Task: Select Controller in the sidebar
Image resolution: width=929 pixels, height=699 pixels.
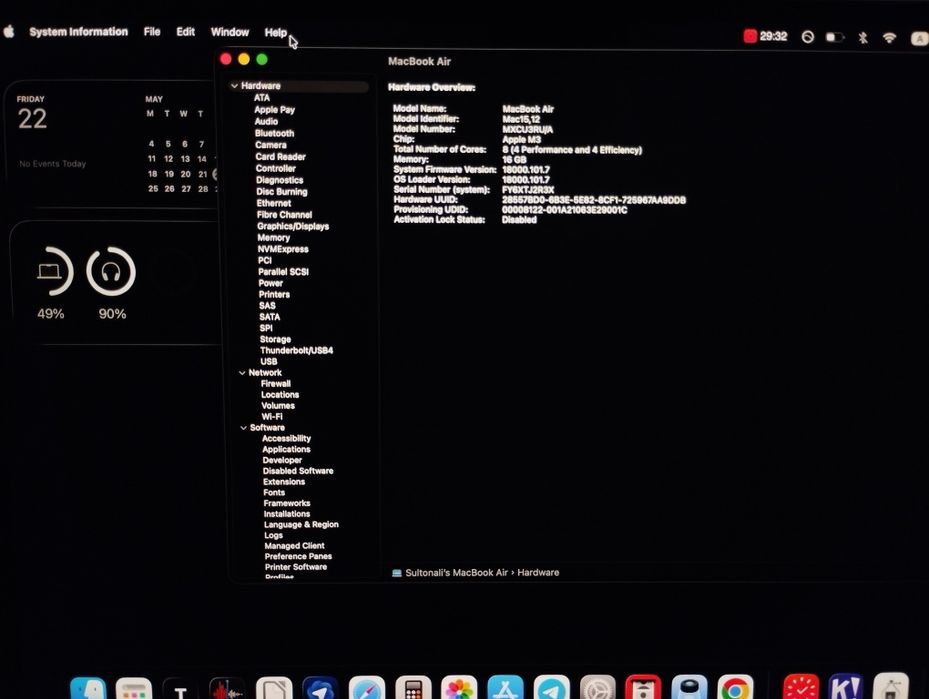Action: tap(276, 168)
